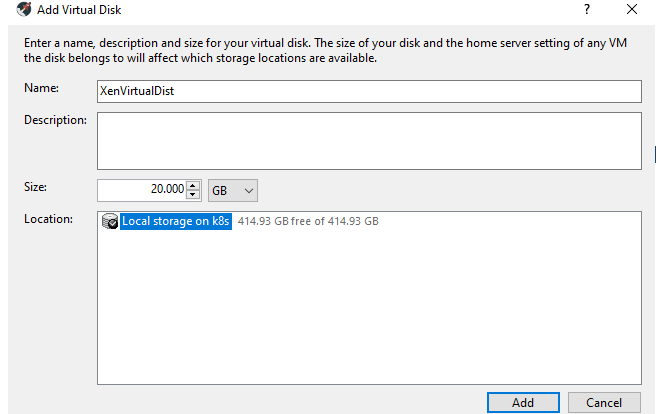Click the Location label

pos(48,218)
